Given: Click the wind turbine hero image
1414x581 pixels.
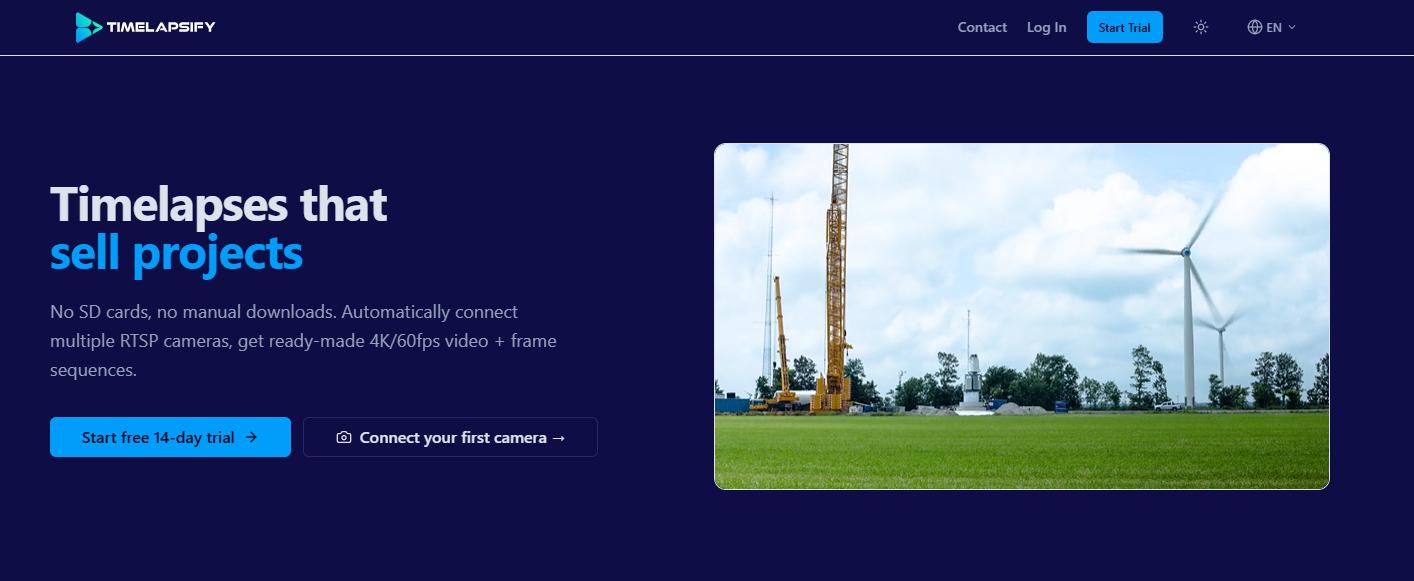Looking at the screenshot, I should (1021, 316).
